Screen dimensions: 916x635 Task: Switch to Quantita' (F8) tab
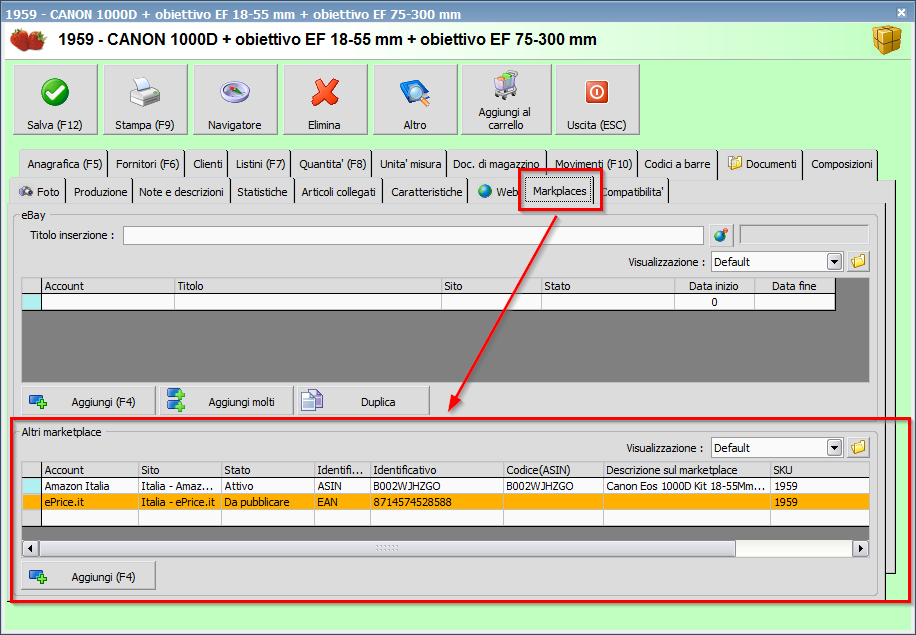pyautogui.click(x=332, y=164)
